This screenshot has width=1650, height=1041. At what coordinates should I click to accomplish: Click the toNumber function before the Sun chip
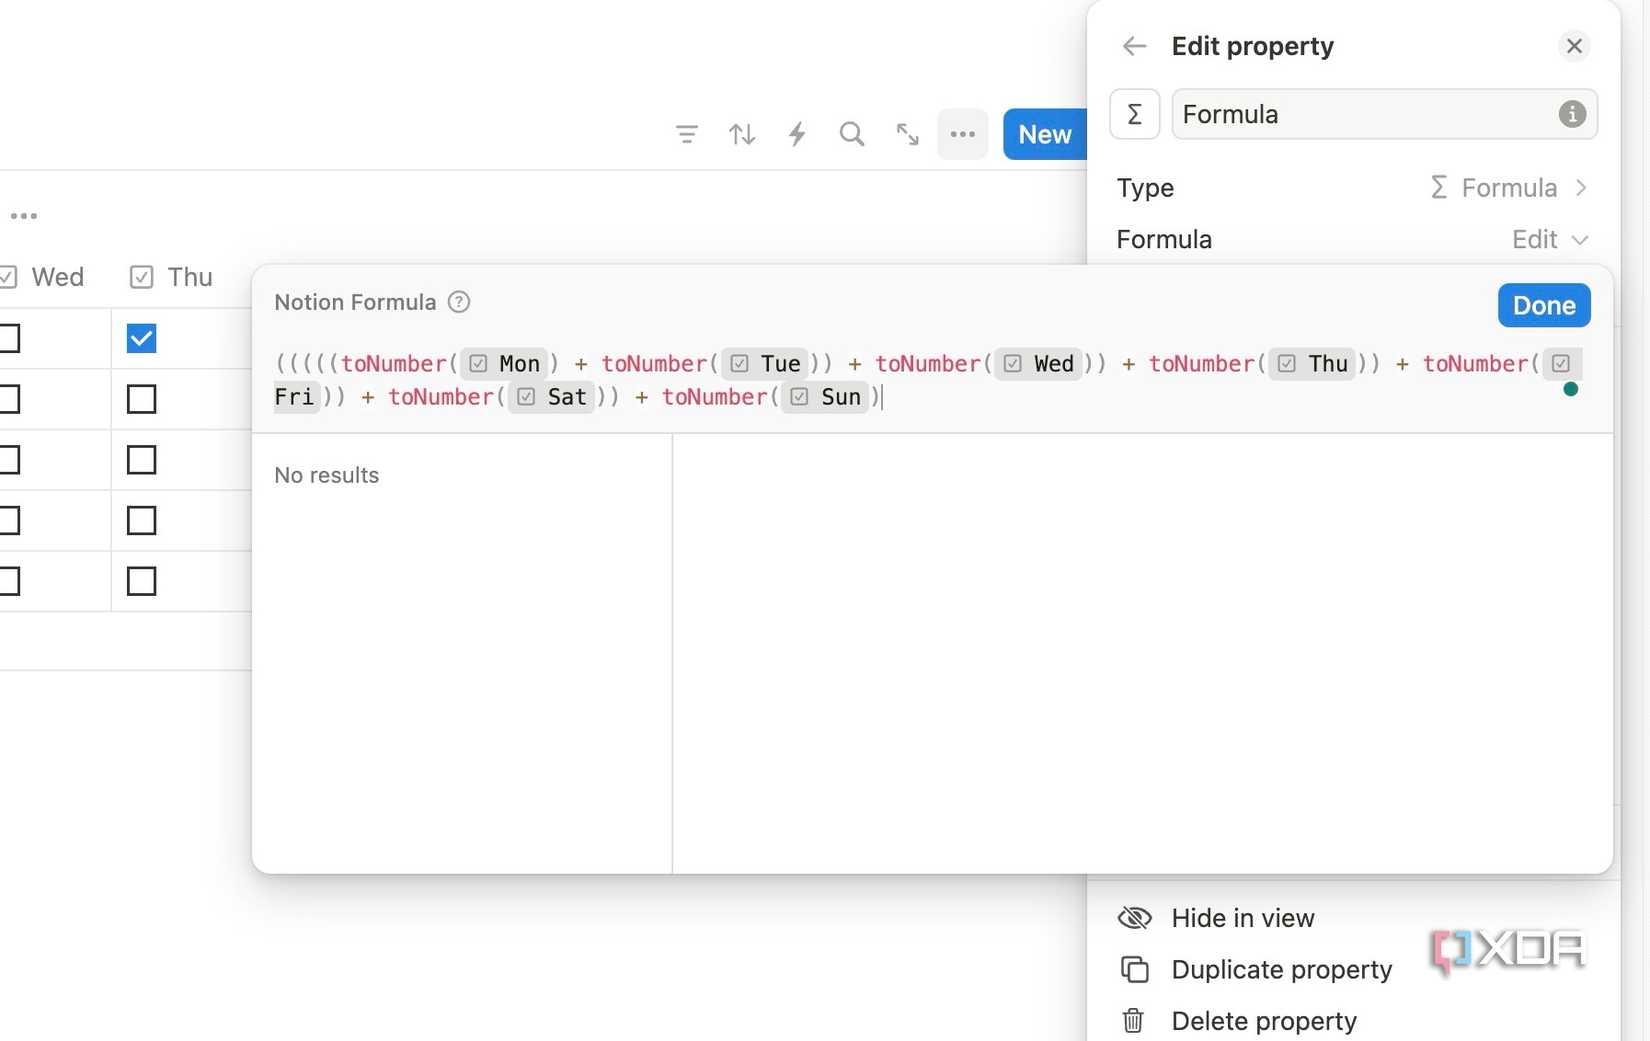click(x=715, y=397)
